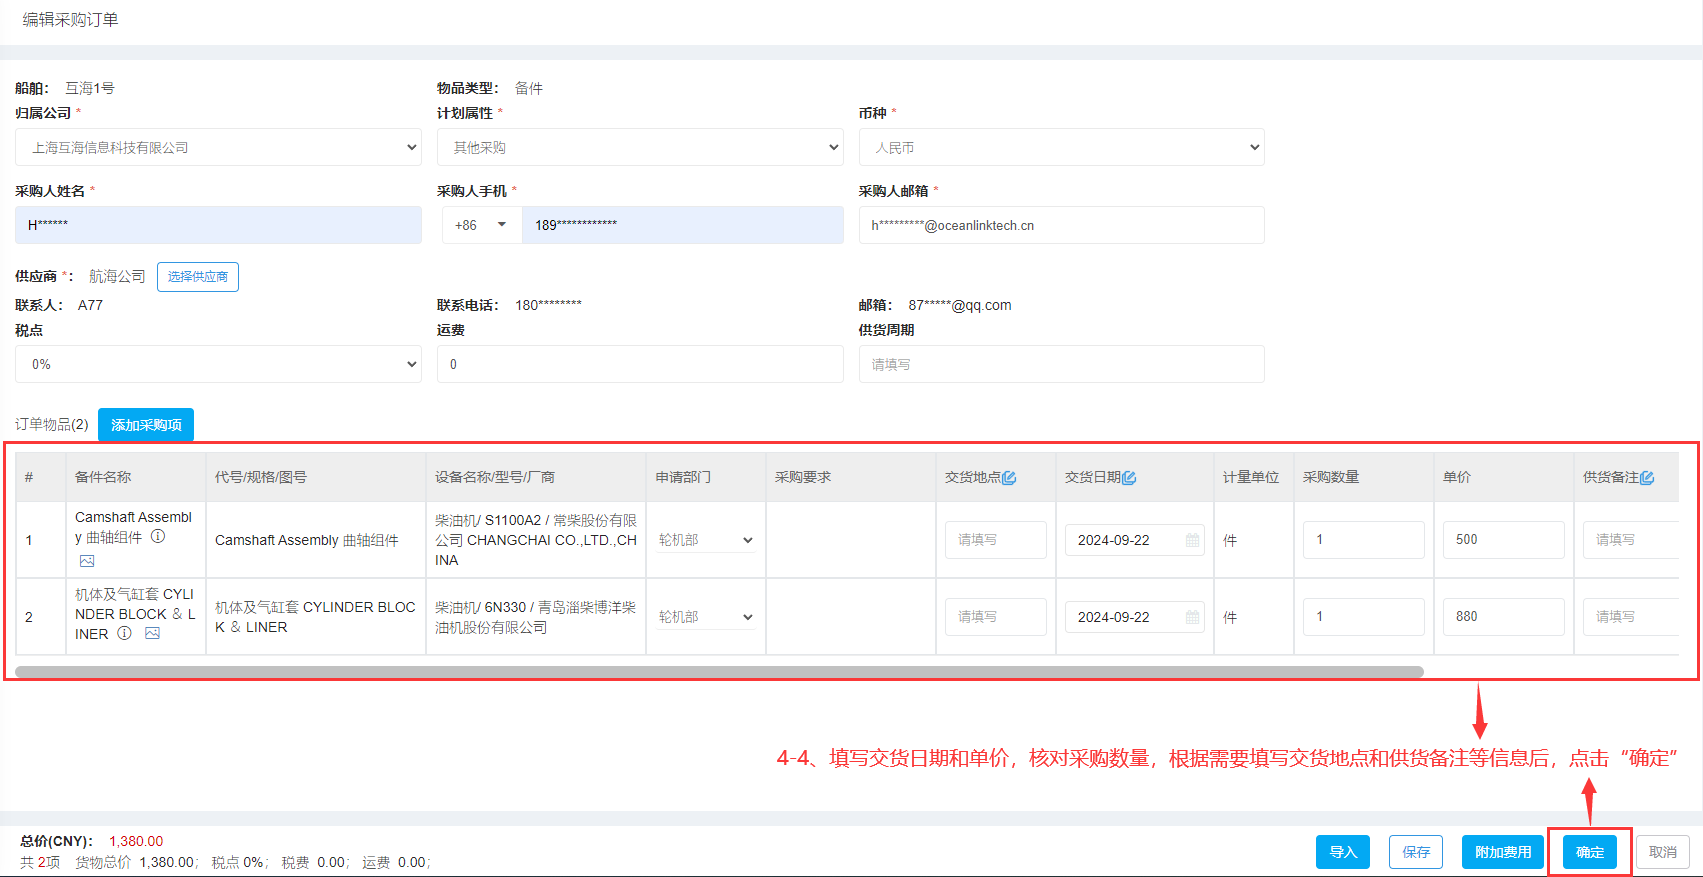The height and width of the screenshot is (877, 1703).
Task: Click unit price field showing 500
Action: click(x=1504, y=540)
